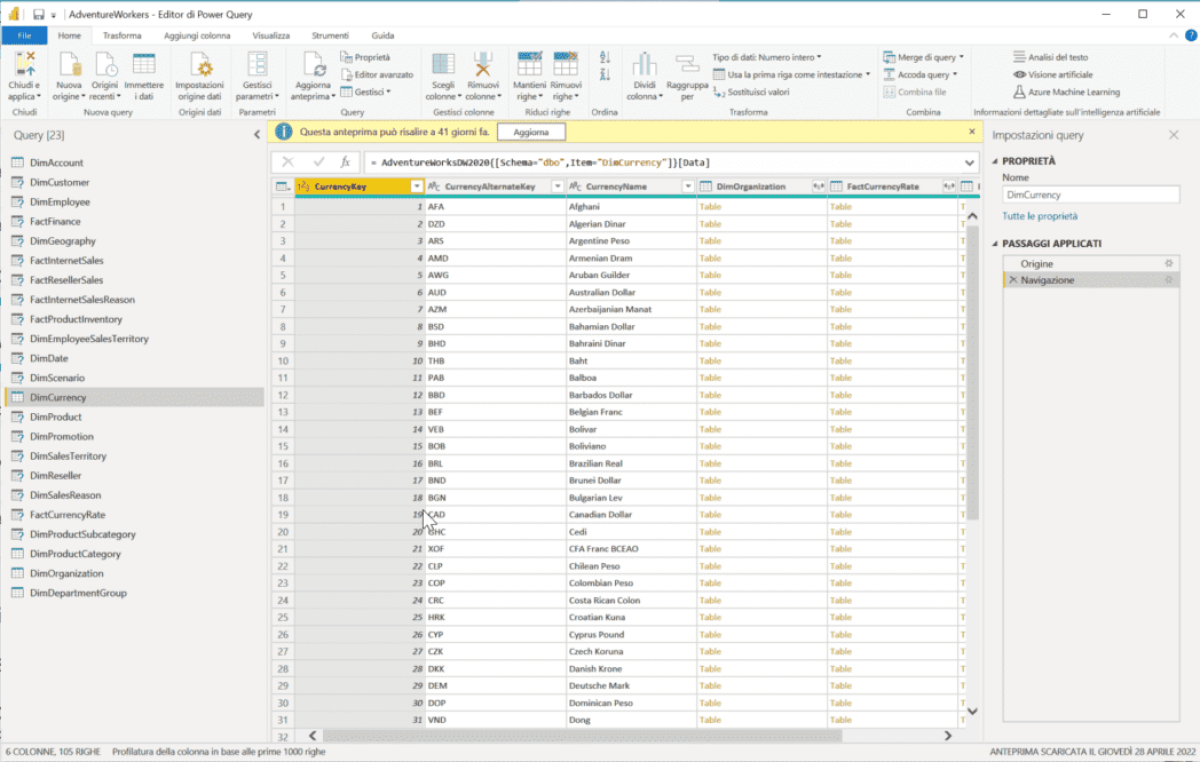Select the FactInternetSales query
1200x762 pixels.
[x=135, y=260]
